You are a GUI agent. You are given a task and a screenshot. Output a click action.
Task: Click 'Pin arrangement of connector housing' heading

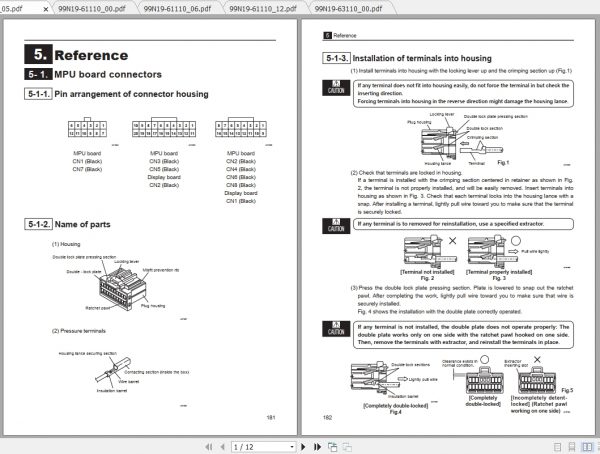pyautogui.click(x=131, y=94)
